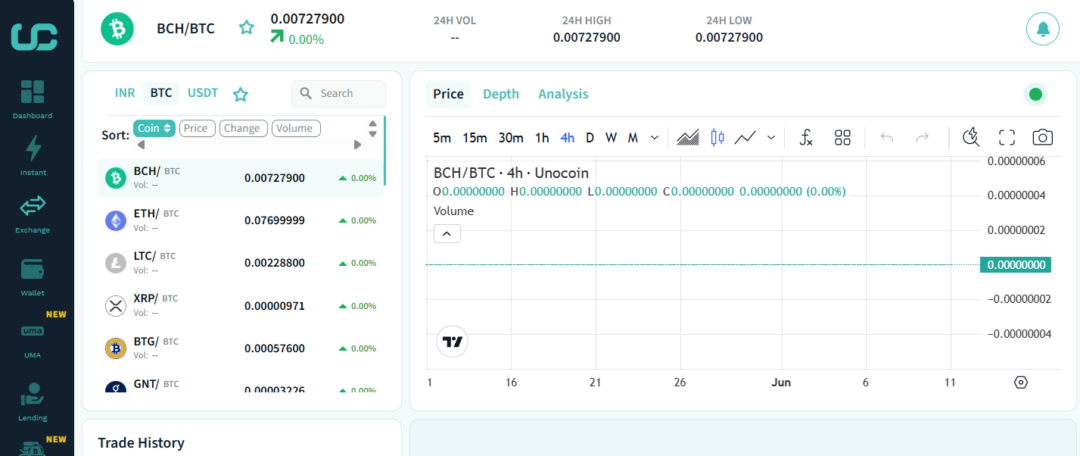Select the BCH/BTC market row
1080x456 pixels.
click(241, 178)
